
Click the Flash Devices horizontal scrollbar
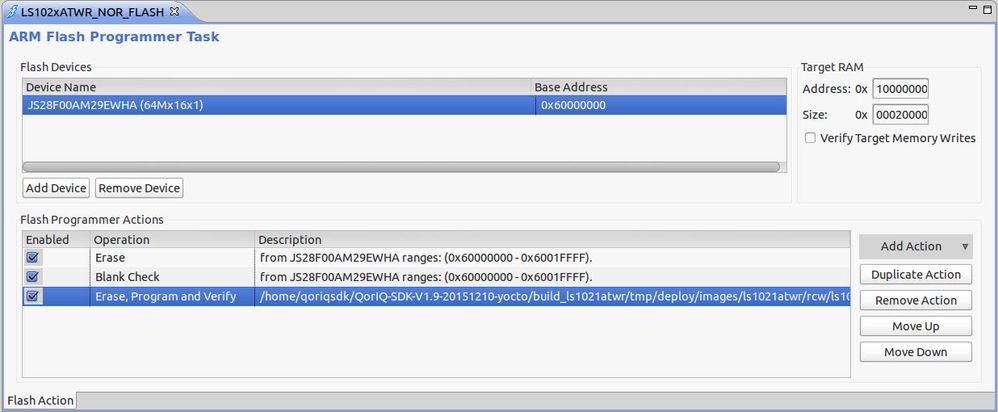tap(400, 167)
